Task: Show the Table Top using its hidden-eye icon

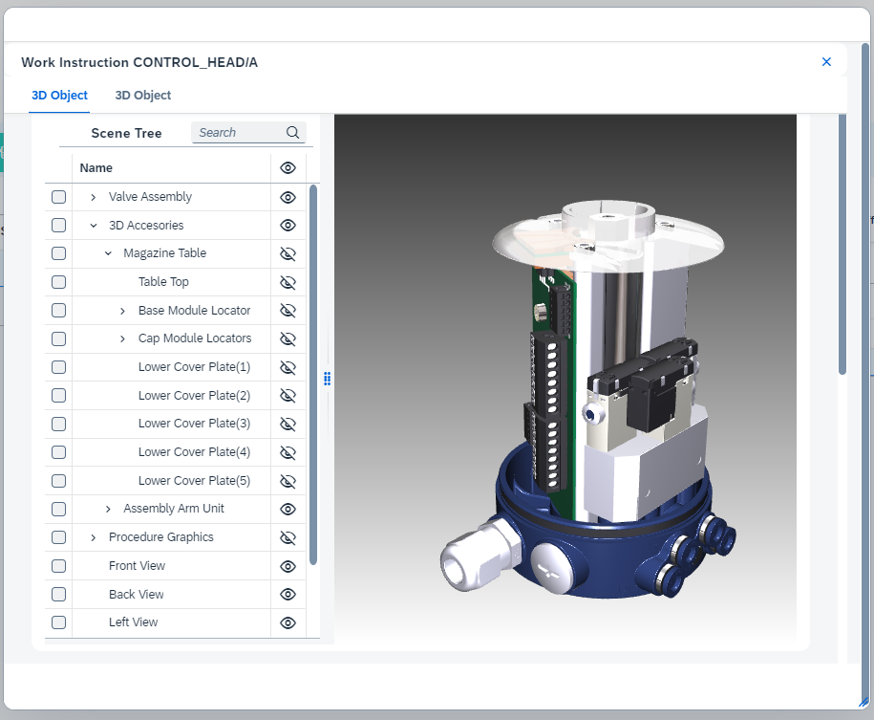Action: [x=288, y=282]
